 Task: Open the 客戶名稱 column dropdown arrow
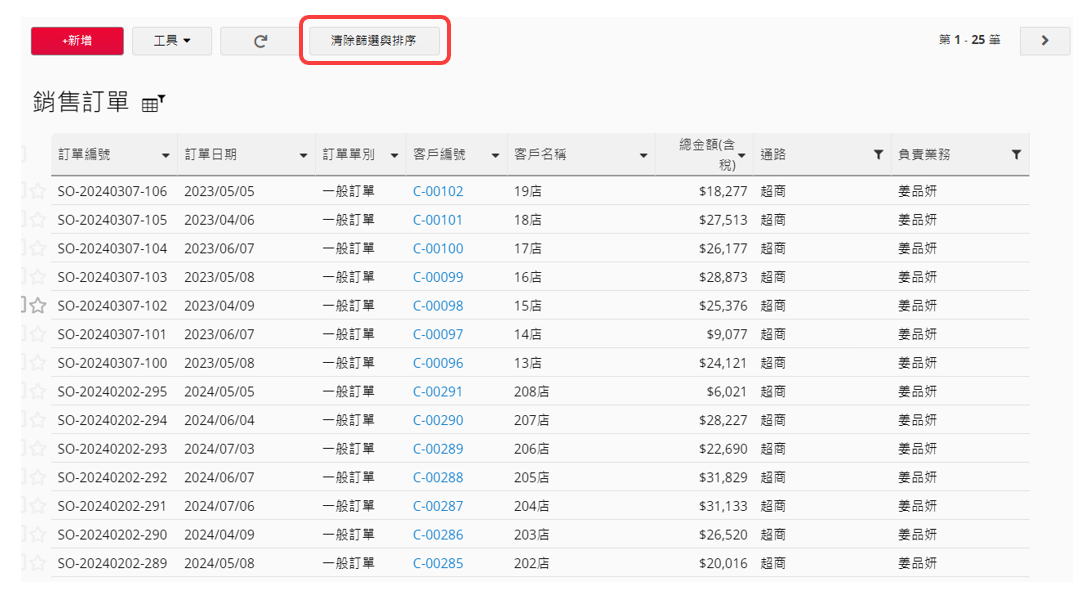point(643,156)
